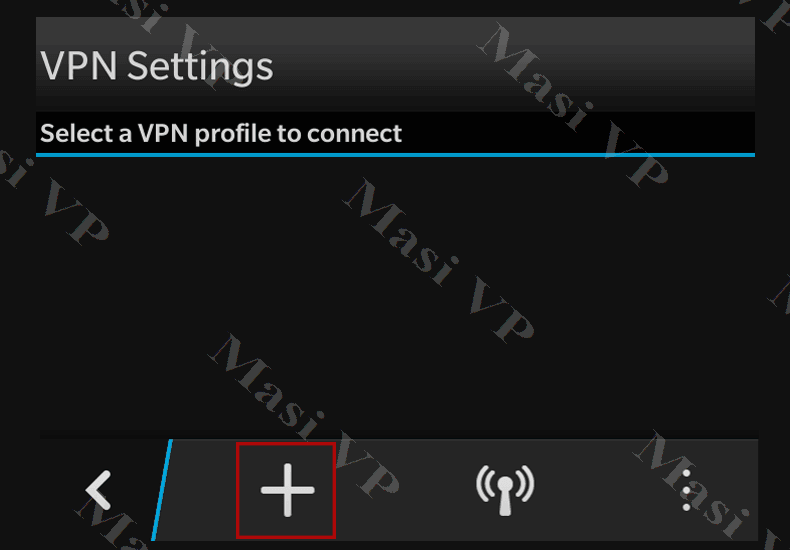Click the word 'Settings' in the title
790x550 pixels.
[x=200, y=67]
